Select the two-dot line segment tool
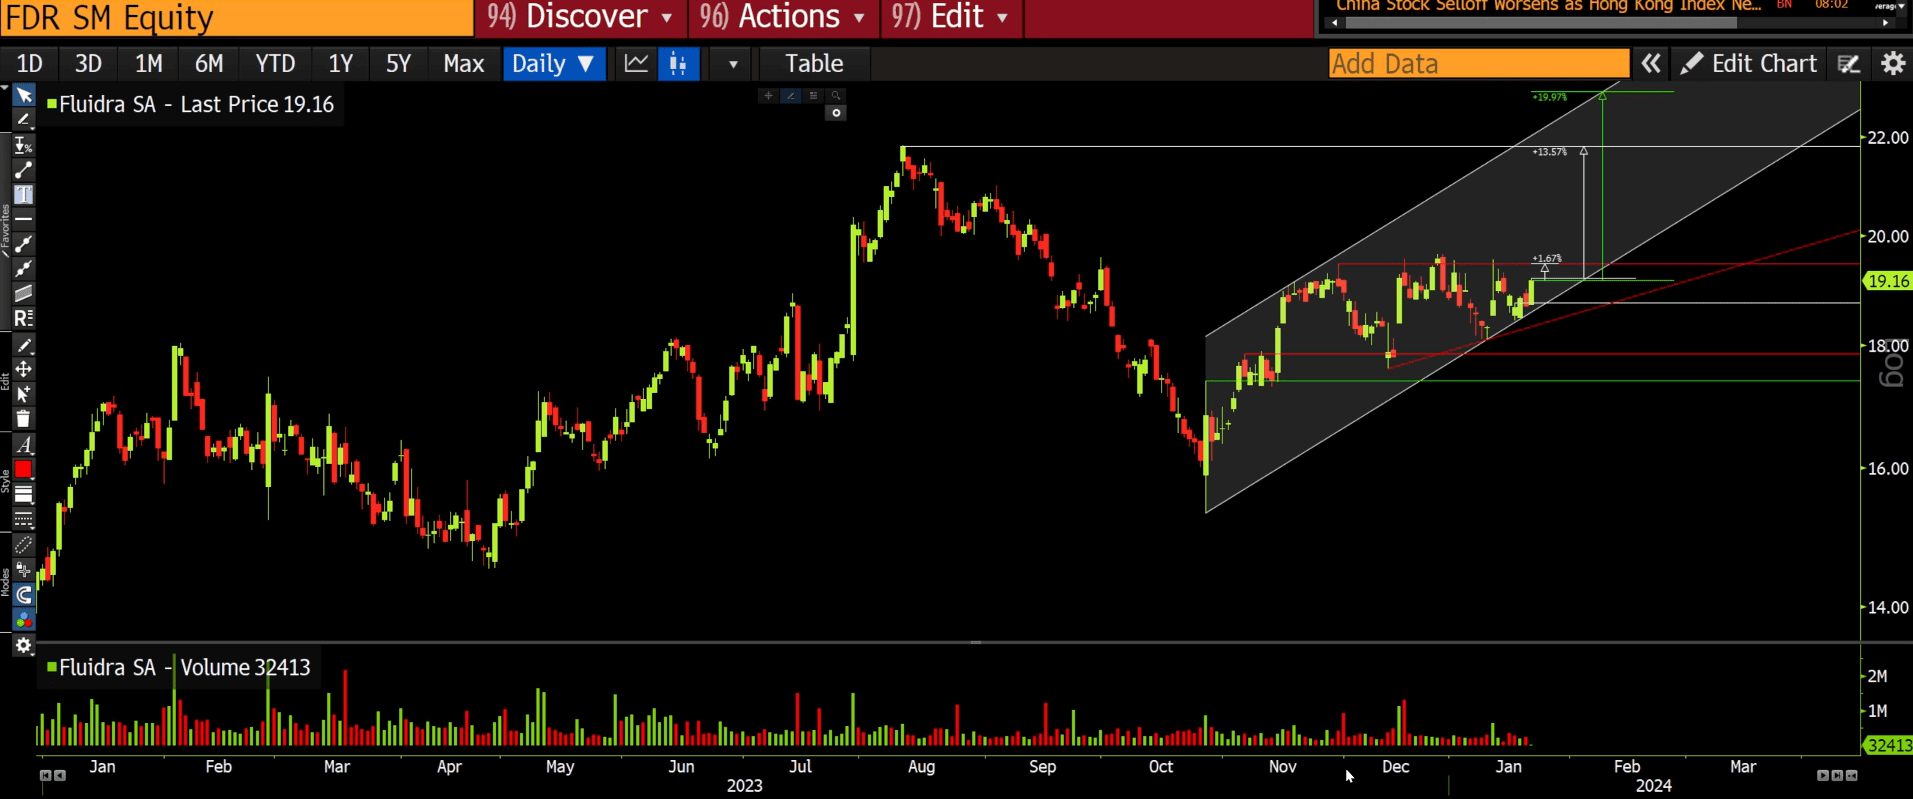The image size is (1913, 799). 23,243
